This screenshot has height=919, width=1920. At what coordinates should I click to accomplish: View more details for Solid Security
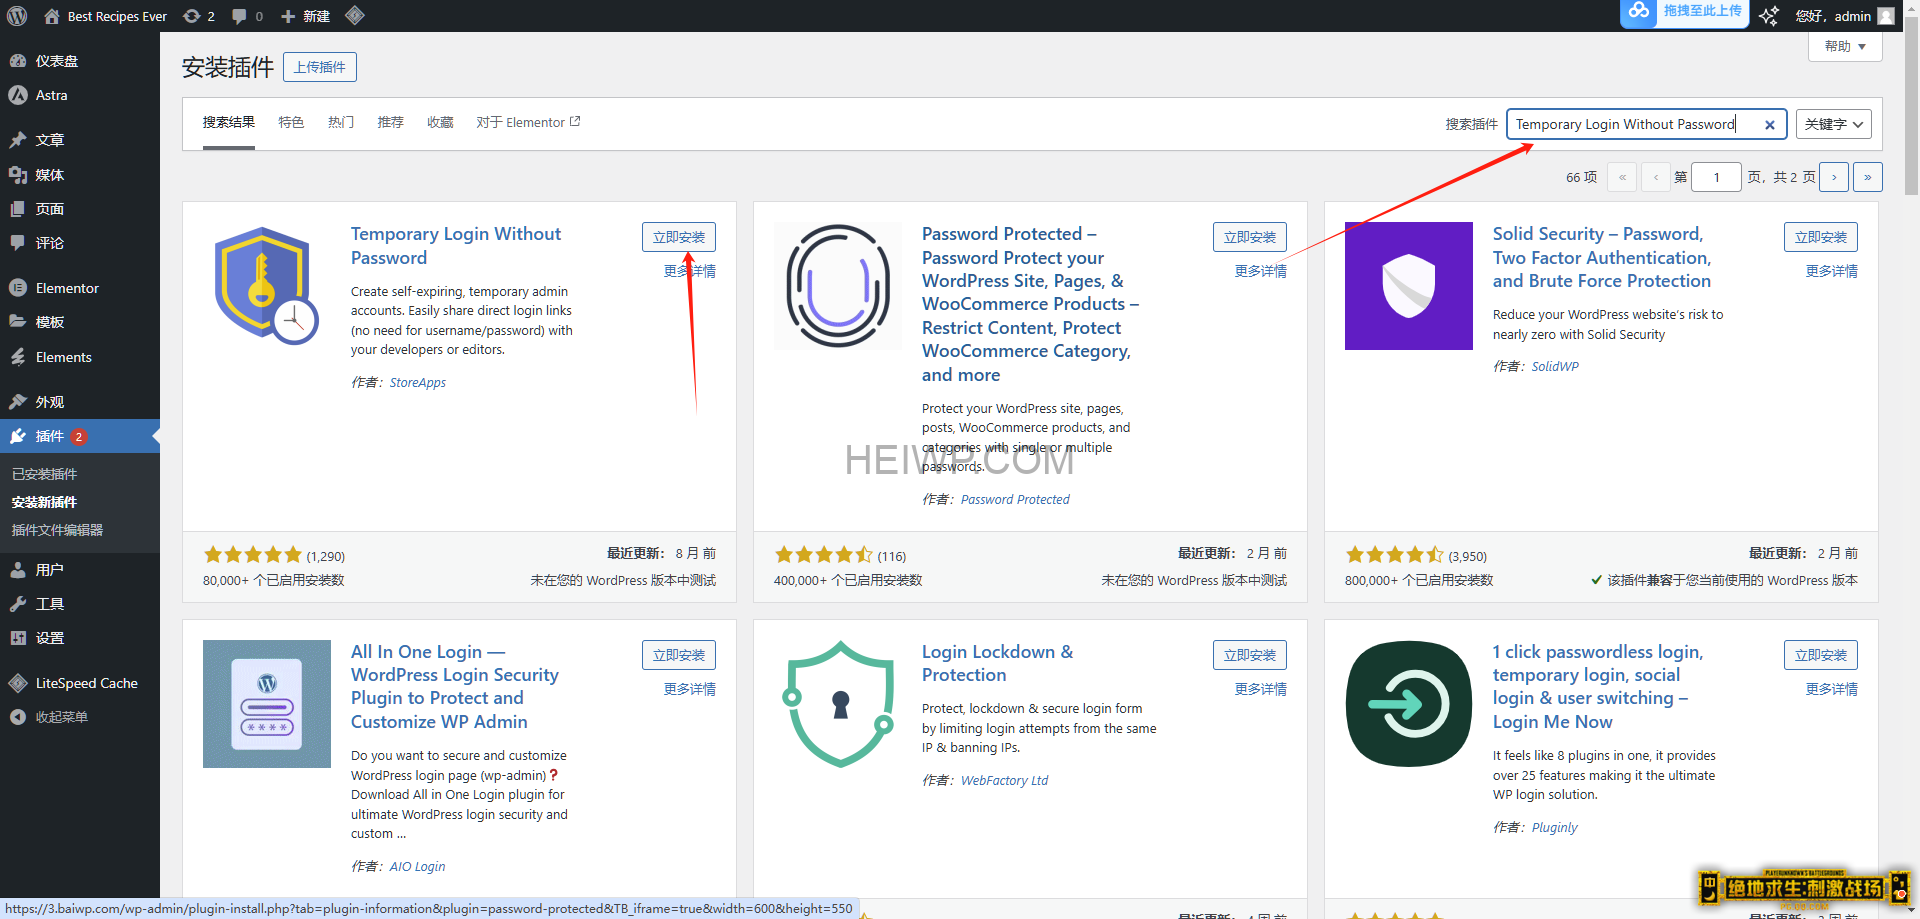point(1831,271)
